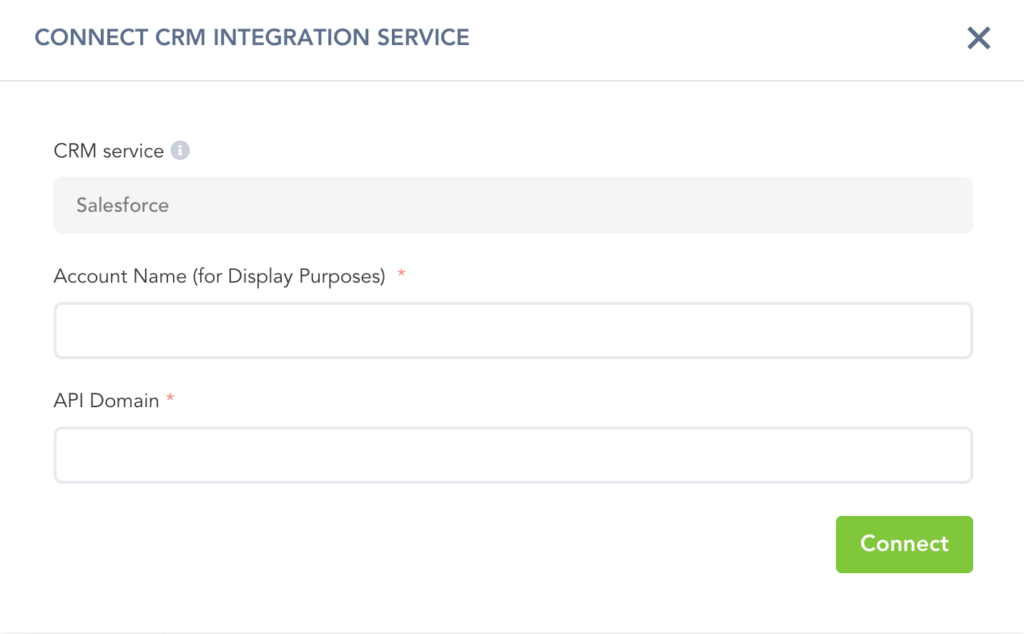Image resolution: width=1024 pixels, height=634 pixels.
Task: Click the right end of the CRM service field
Action: click(x=940, y=205)
